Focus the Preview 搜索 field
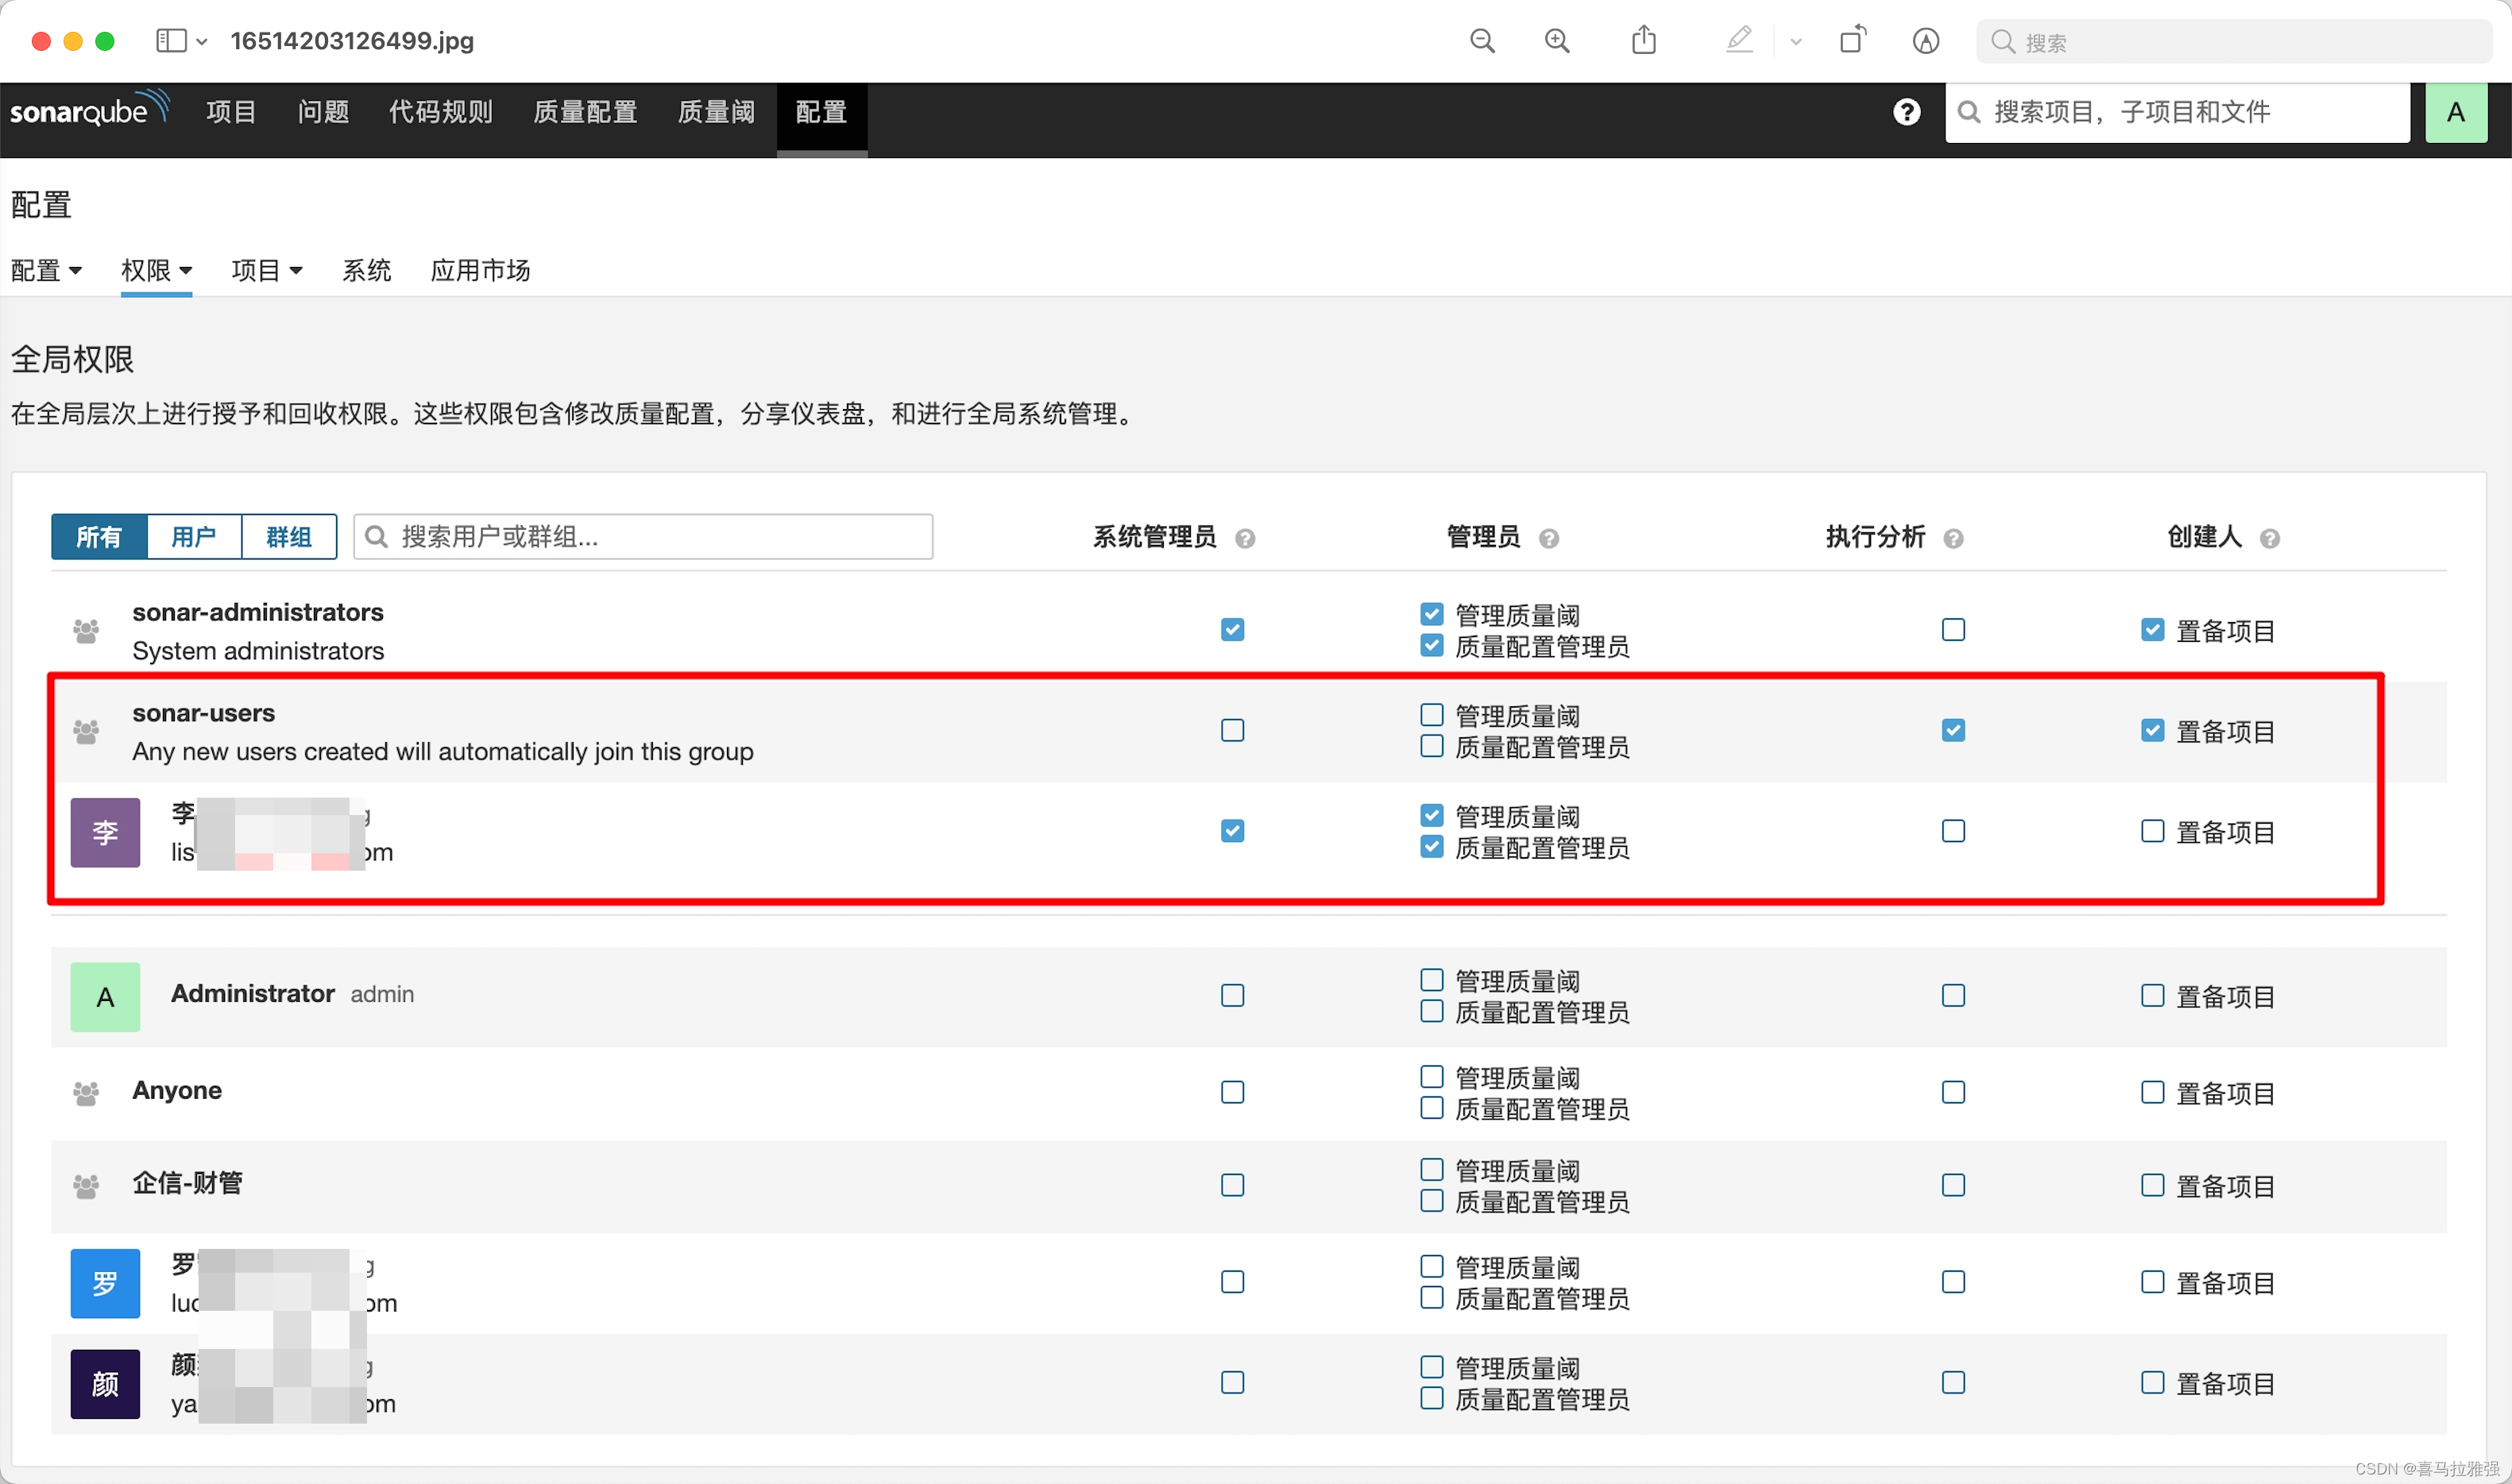 click(2232, 42)
